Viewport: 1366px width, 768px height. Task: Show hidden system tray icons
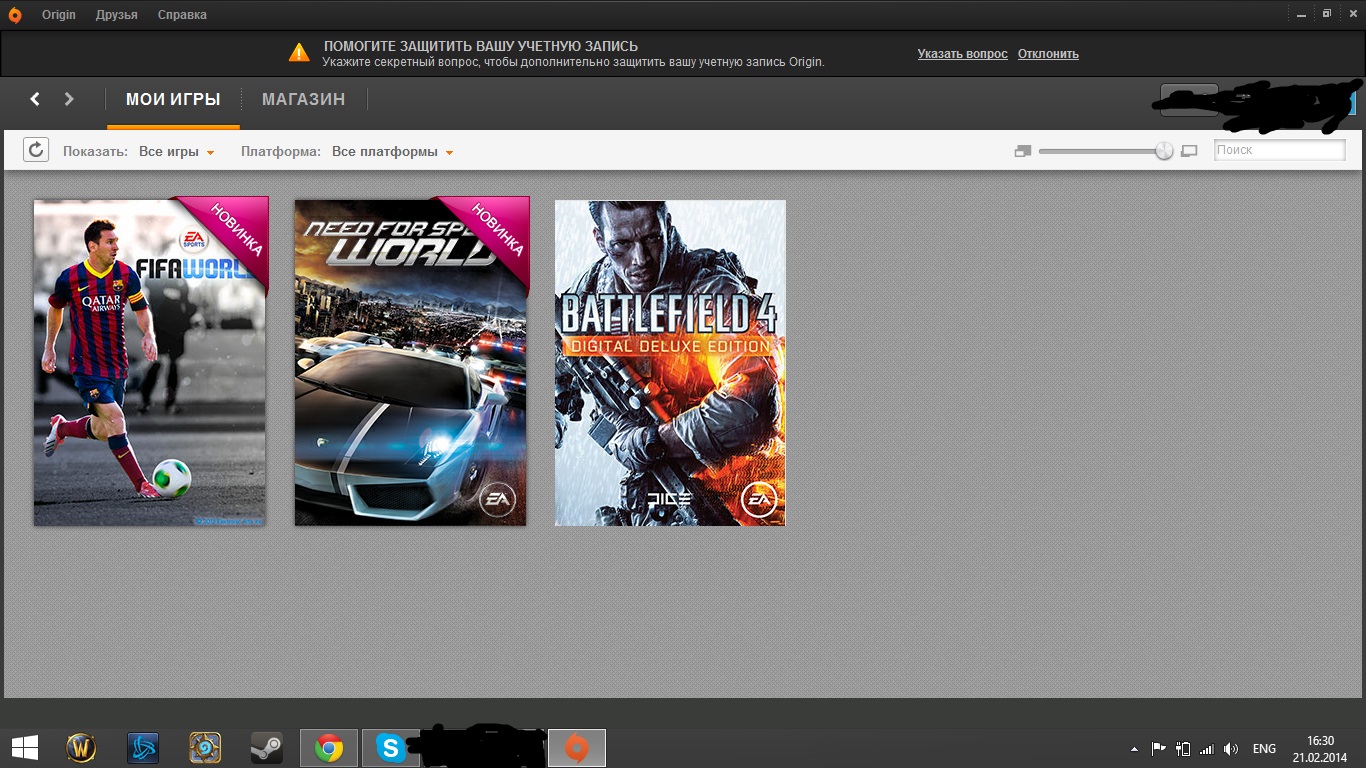point(1134,749)
